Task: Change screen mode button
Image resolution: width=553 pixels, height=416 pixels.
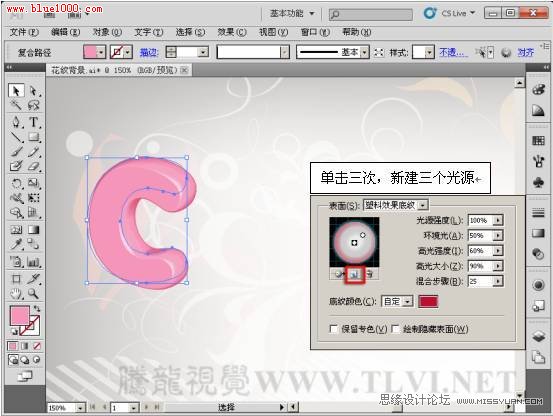Action: pos(25,377)
